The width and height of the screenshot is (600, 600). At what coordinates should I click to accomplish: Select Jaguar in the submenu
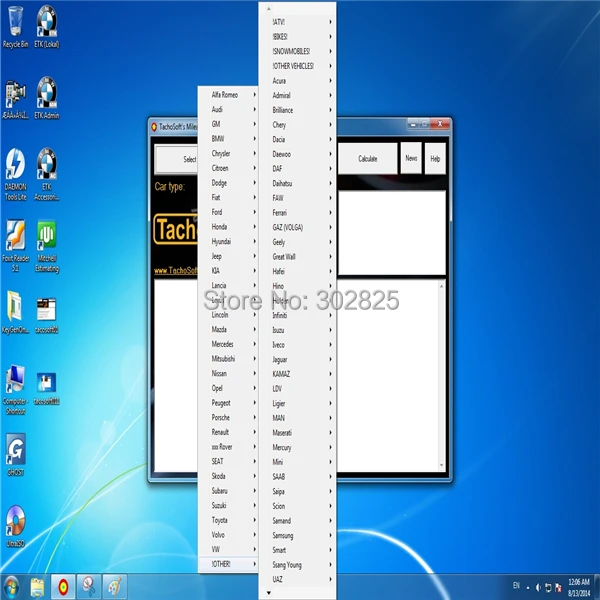tap(297, 359)
